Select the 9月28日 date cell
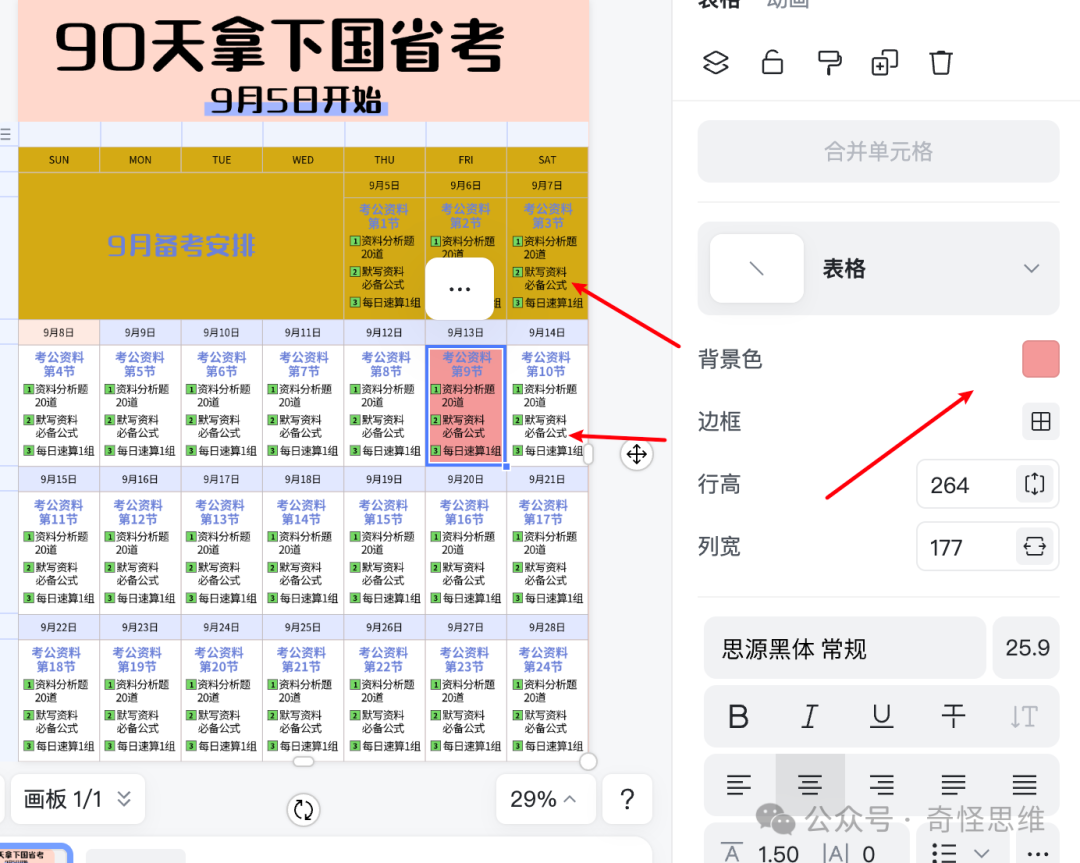This screenshot has width=1080, height=863. pos(547,627)
